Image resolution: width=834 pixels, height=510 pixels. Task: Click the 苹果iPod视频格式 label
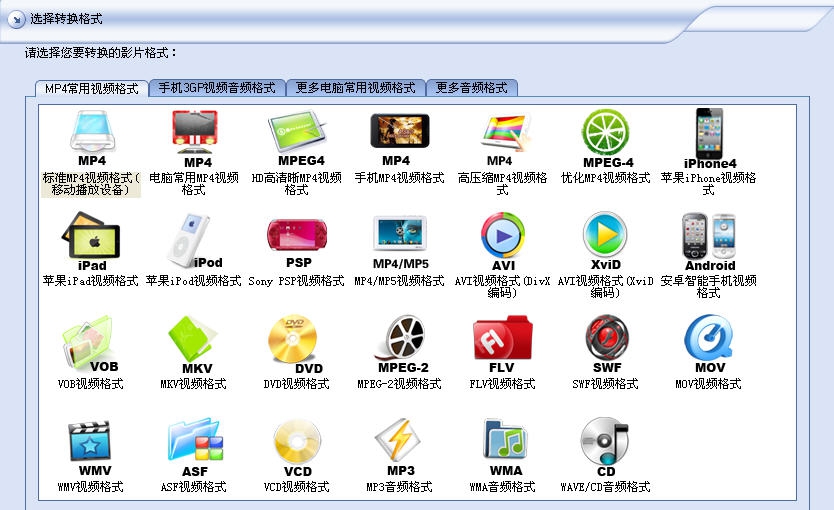pos(194,281)
